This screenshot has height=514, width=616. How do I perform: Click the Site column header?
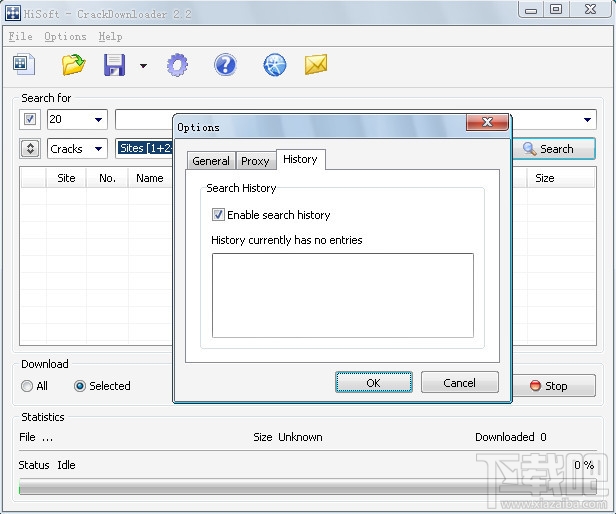[x=66, y=178]
